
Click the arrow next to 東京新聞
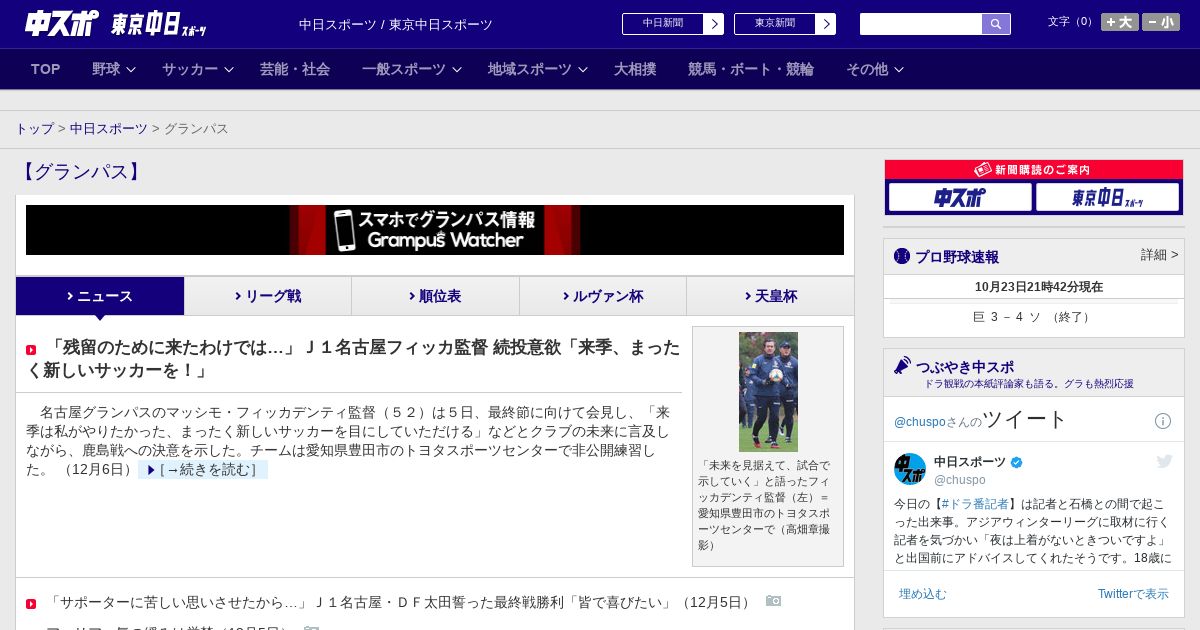826,24
